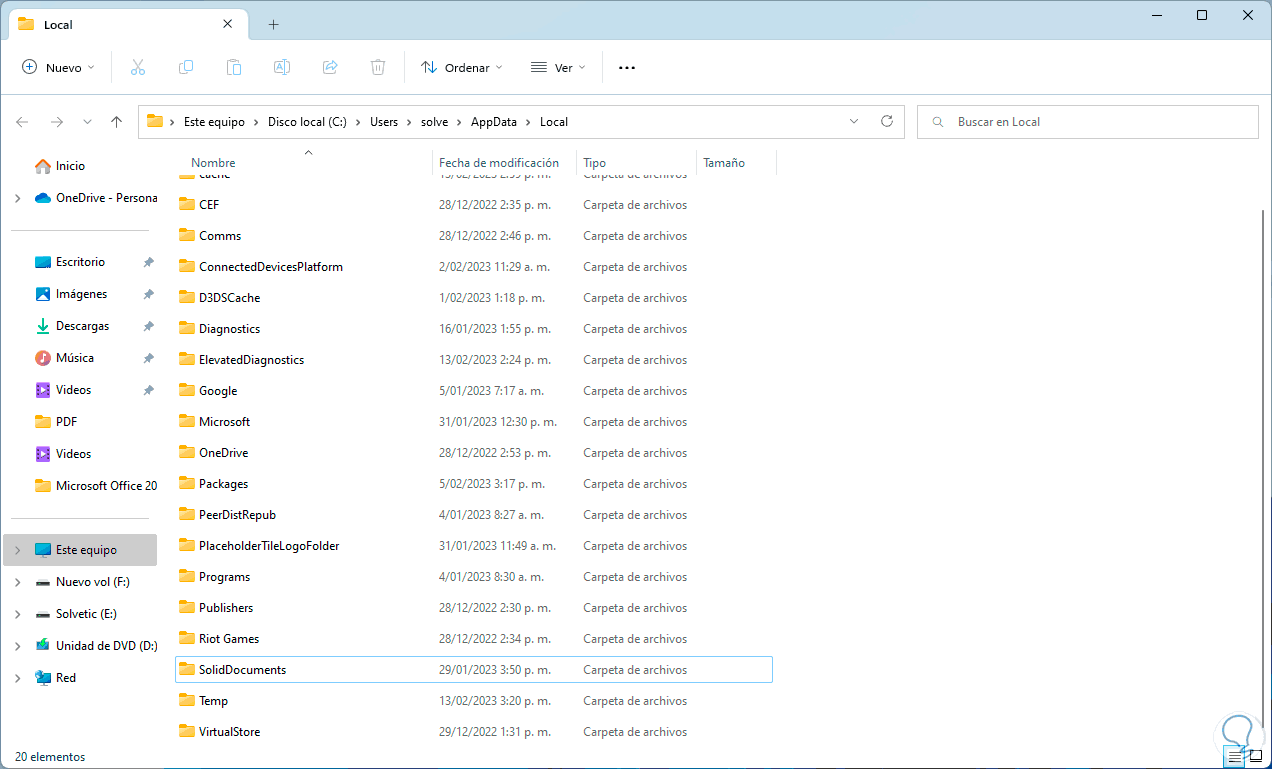Click Users in the address breadcrumb
The height and width of the screenshot is (769, 1272).
[x=384, y=122]
